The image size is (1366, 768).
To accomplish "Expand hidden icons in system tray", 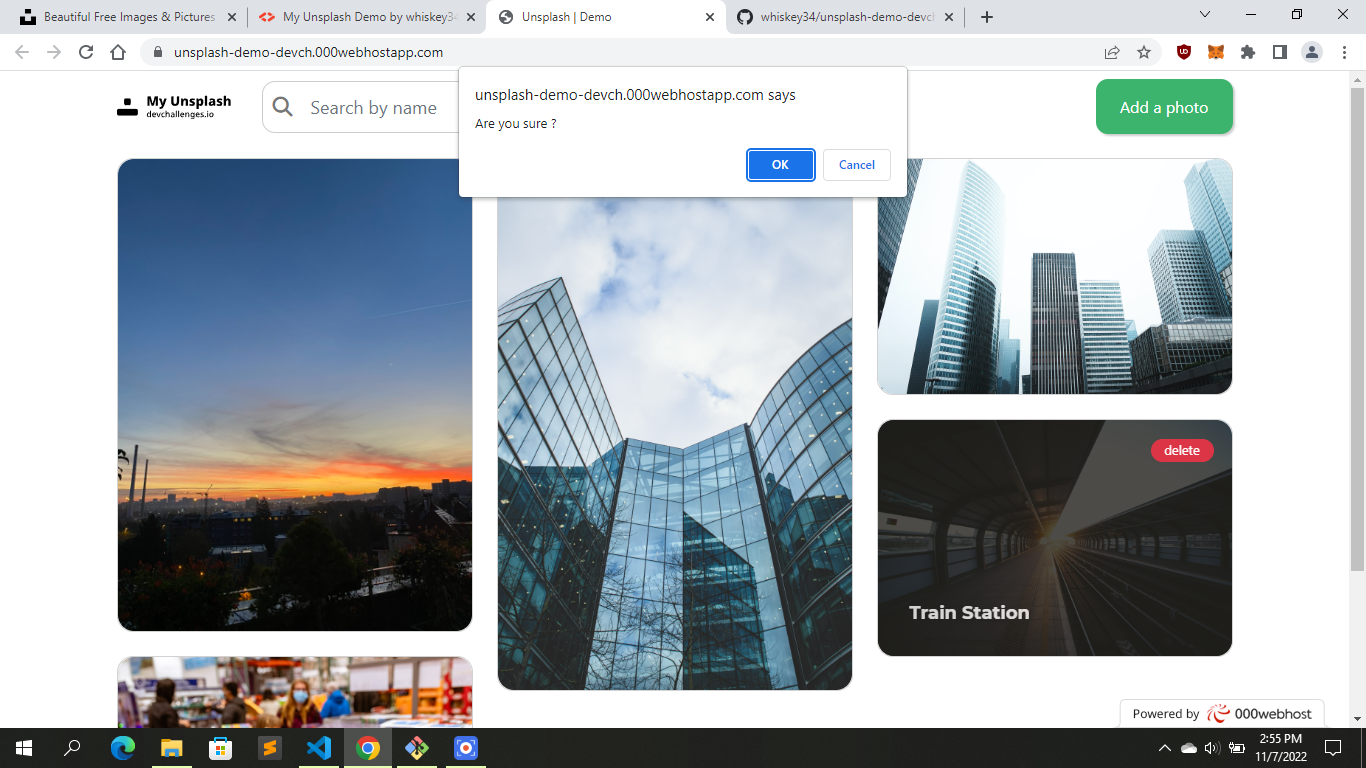I will pyautogui.click(x=1163, y=748).
